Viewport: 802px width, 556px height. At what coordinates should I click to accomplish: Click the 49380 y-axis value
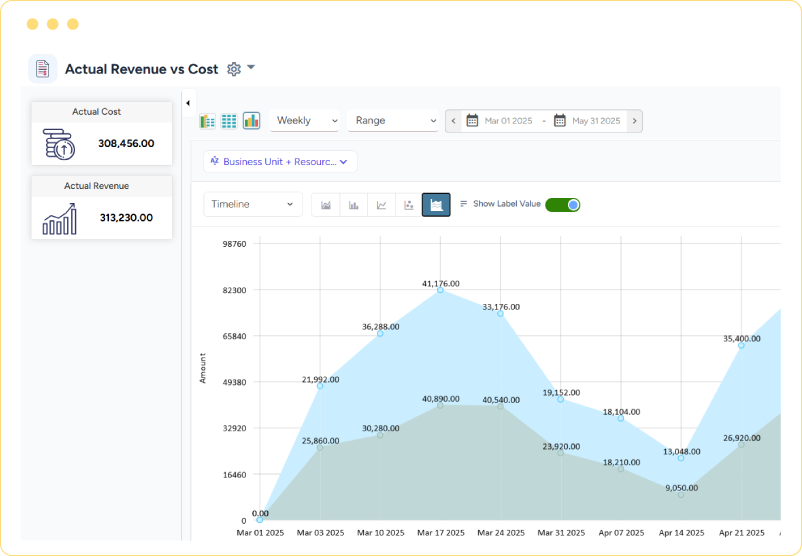[234, 382]
